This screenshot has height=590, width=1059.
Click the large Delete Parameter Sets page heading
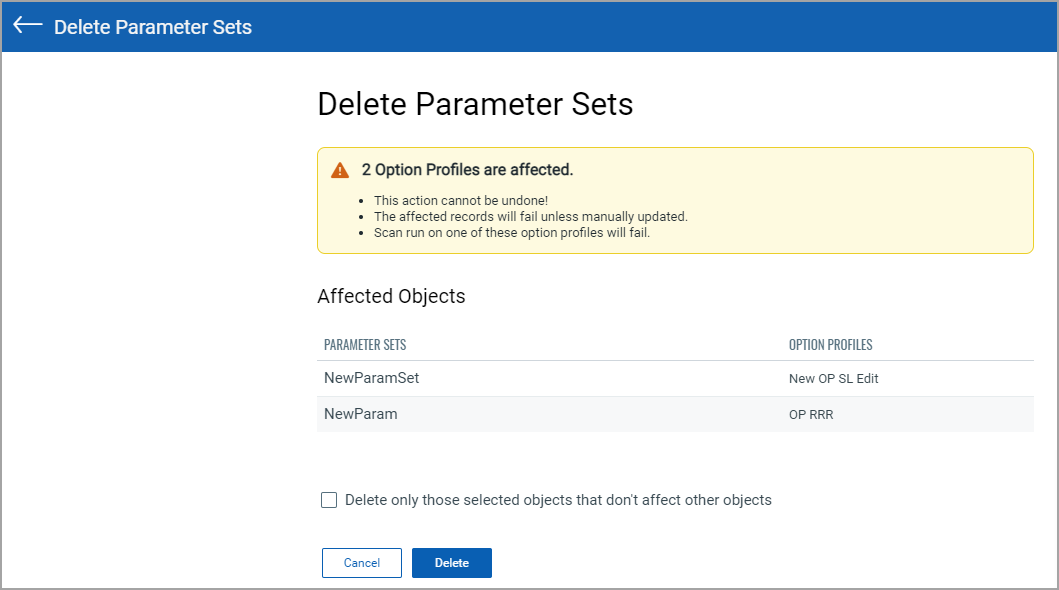coord(475,104)
